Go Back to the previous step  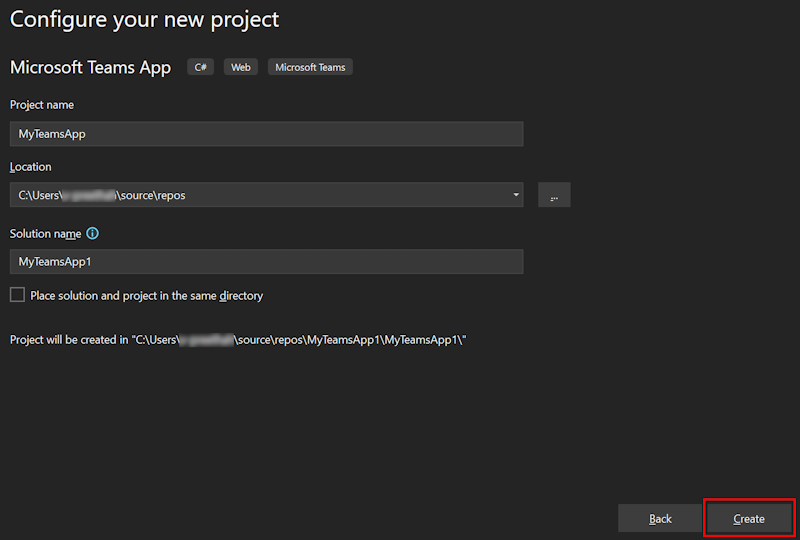tap(660, 519)
